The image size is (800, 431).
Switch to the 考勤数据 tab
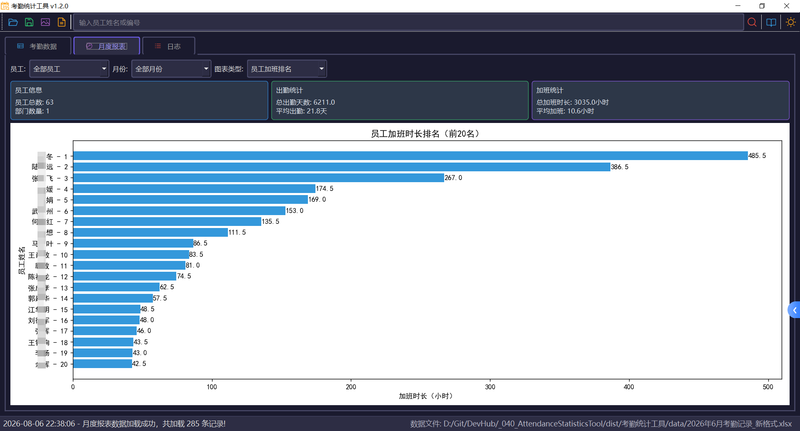coord(38,46)
